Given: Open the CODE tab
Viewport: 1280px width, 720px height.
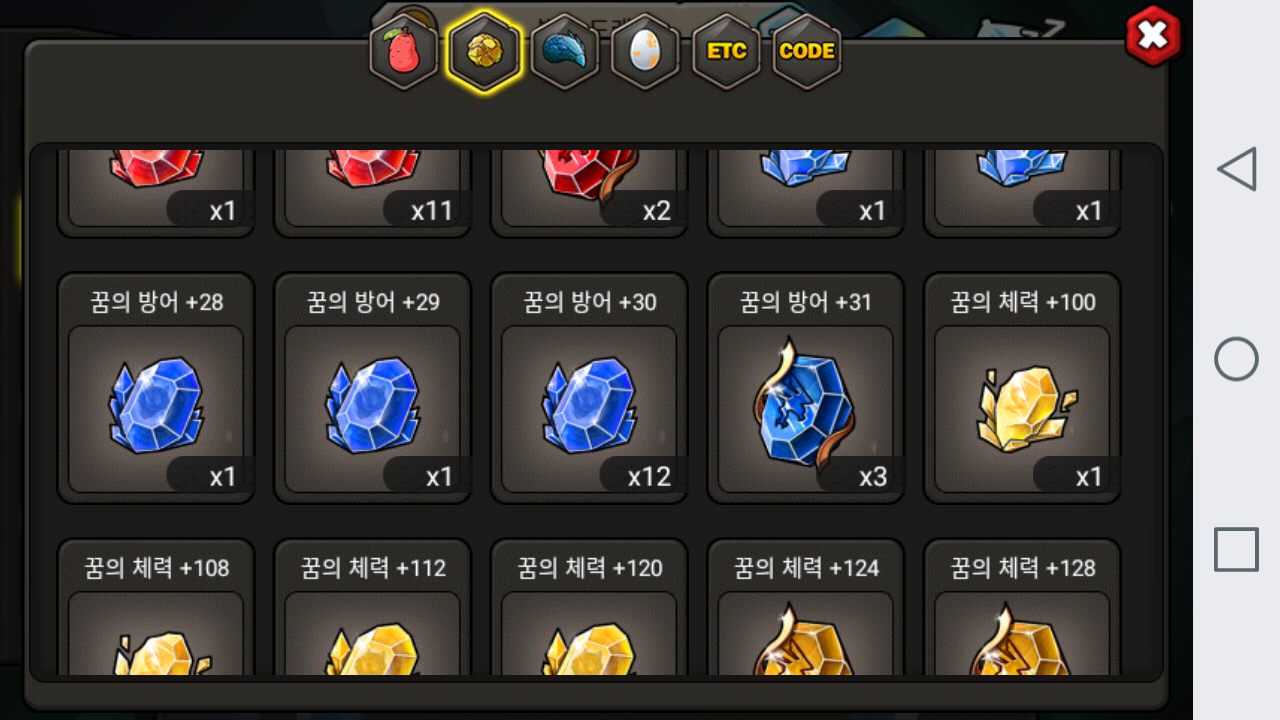Looking at the screenshot, I should pyautogui.click(x=807, y=51).
